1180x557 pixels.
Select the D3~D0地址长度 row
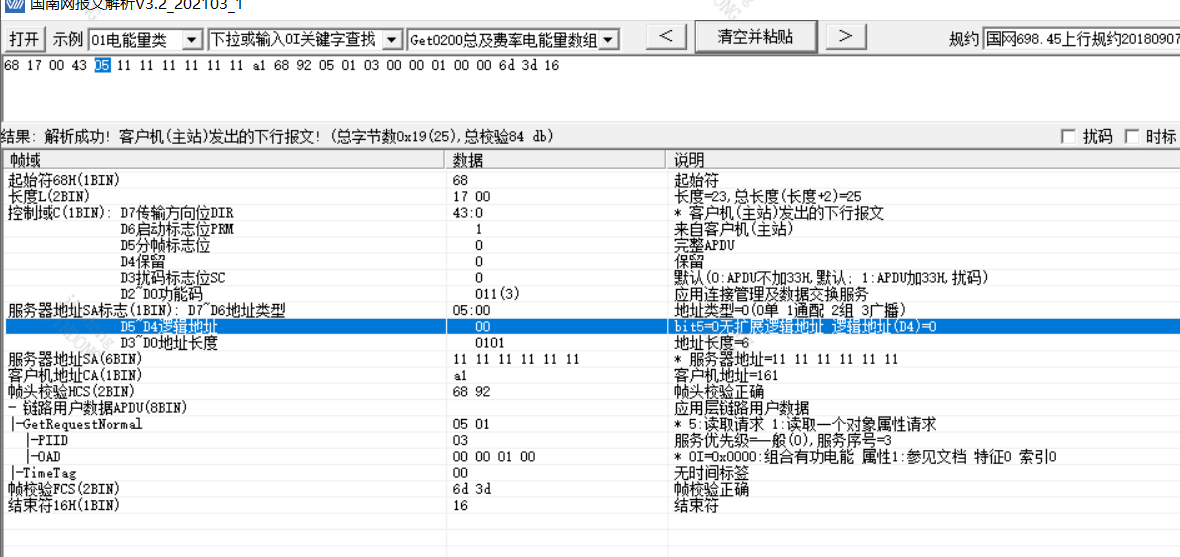click(590, 343)
